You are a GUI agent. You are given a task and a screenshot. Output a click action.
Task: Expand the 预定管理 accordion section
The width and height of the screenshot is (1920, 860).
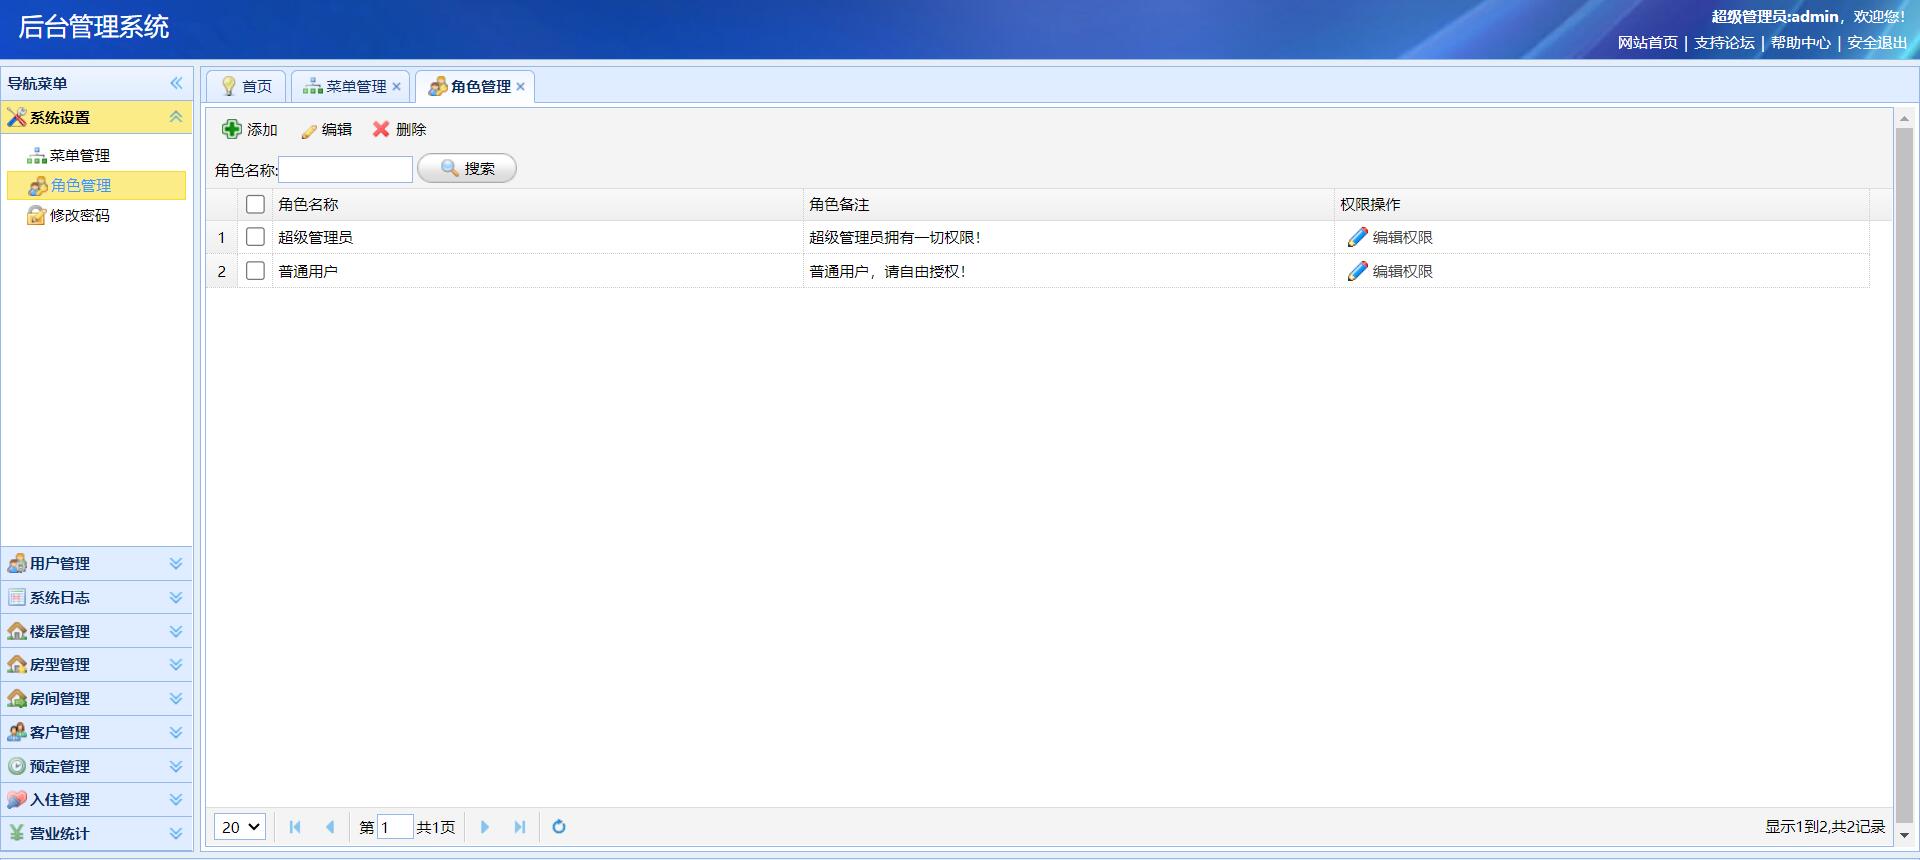[176, 766]
